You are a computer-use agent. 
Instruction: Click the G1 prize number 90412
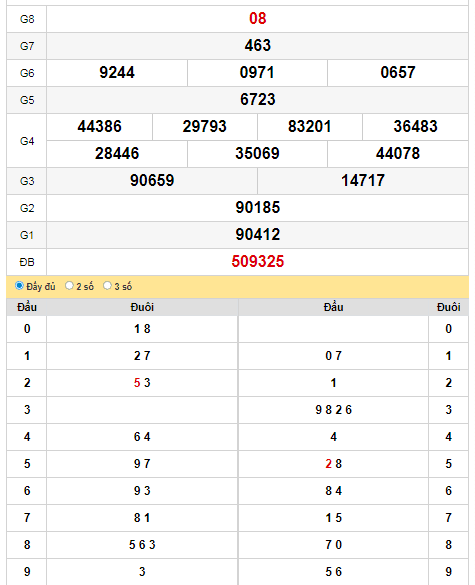(257, 235)
